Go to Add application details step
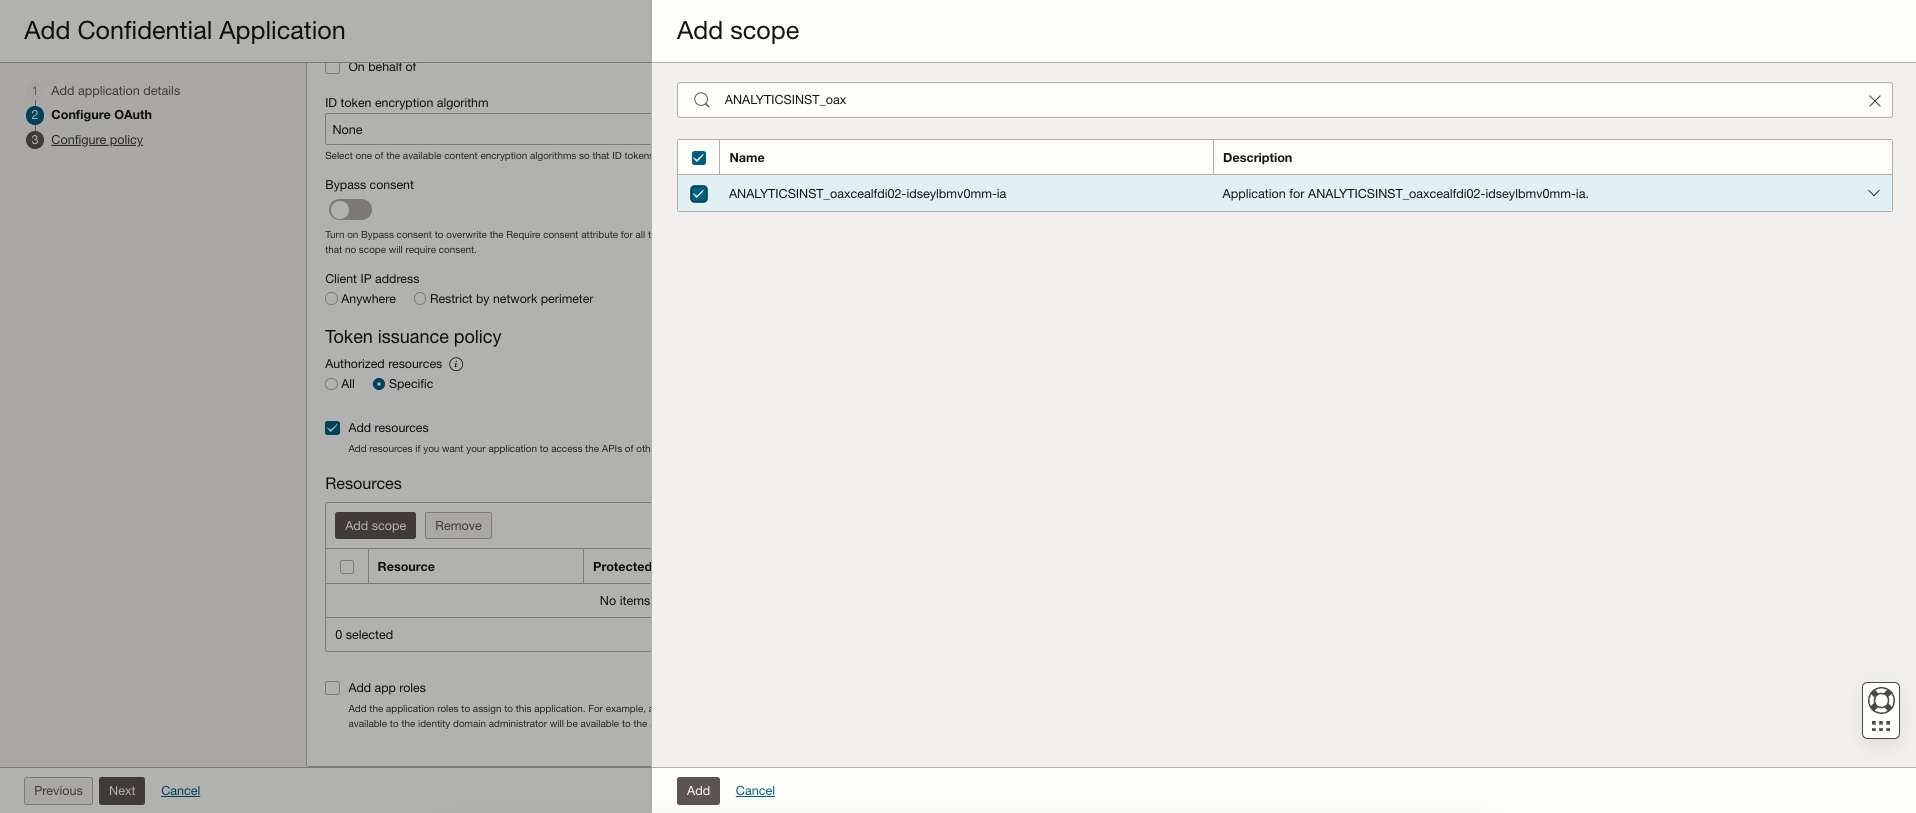 tap(115, 91)
